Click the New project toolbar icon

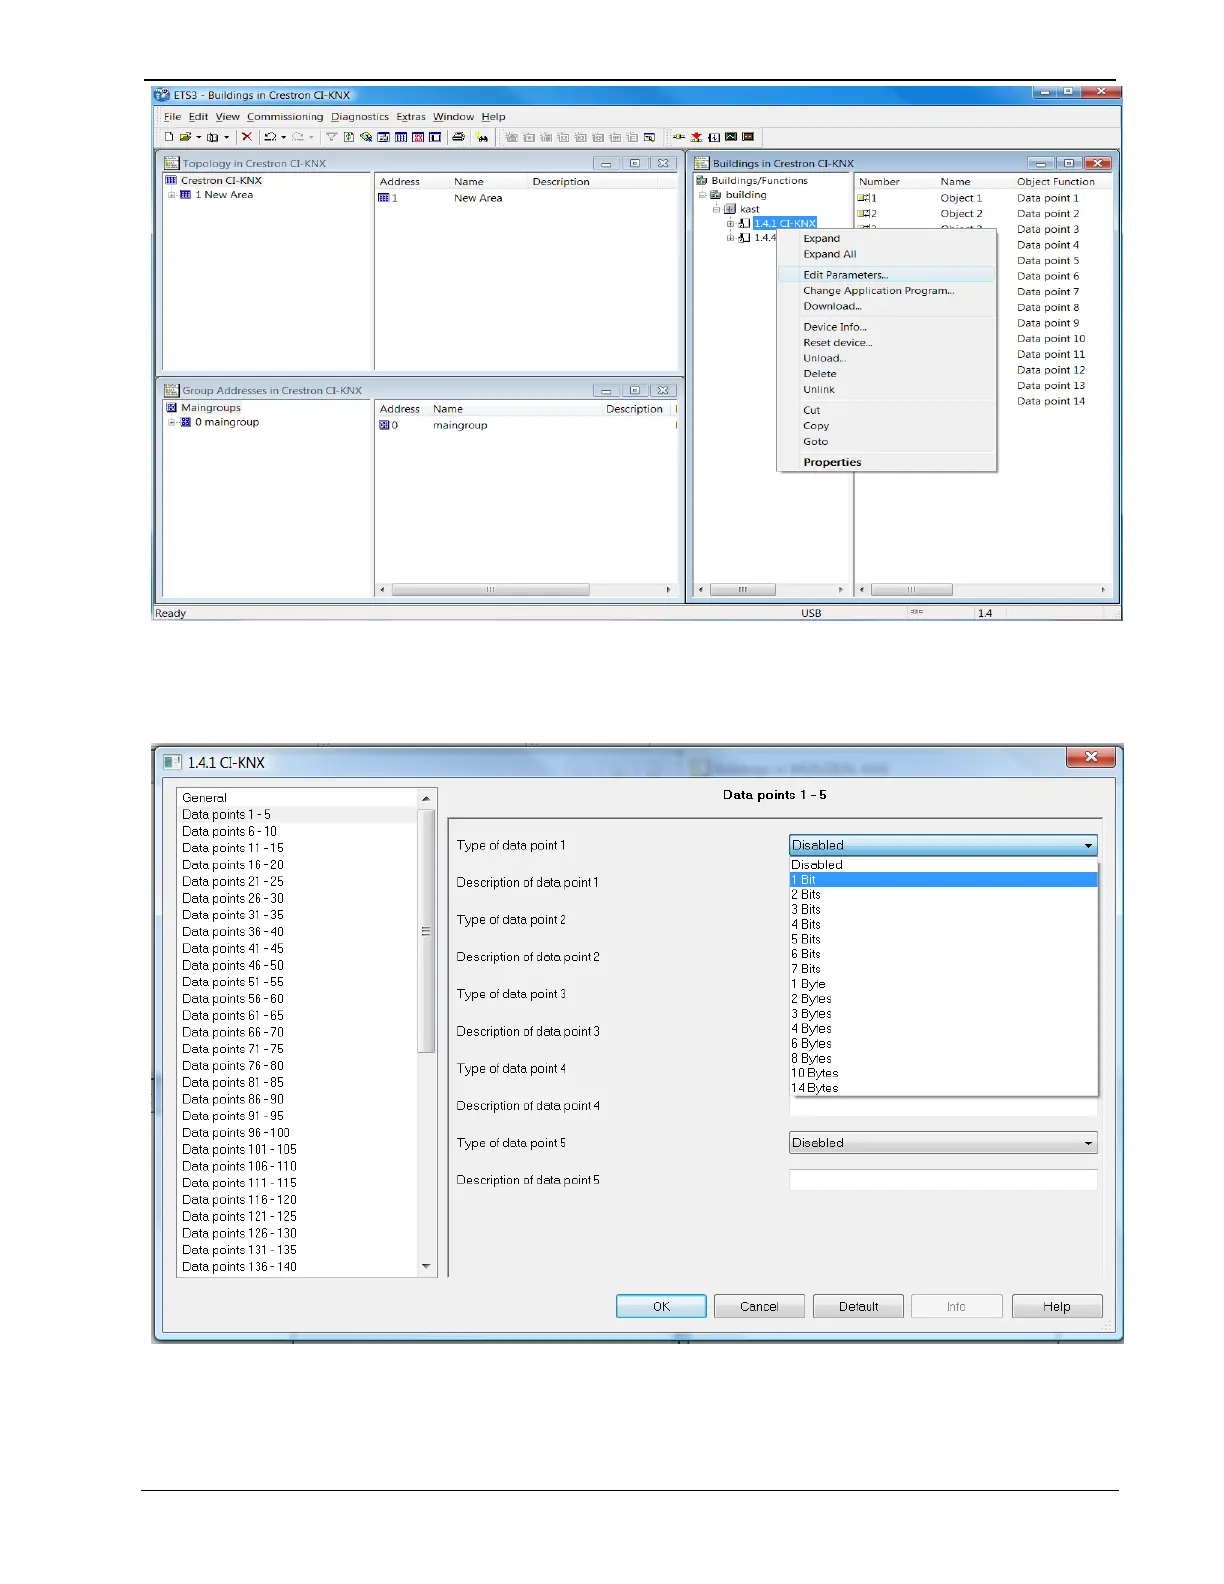click(169, 137)
